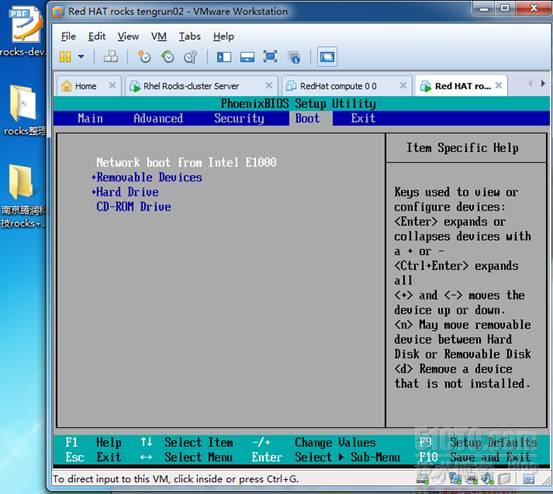Select the BIOS Exit menu

click(x=363, y=118)
